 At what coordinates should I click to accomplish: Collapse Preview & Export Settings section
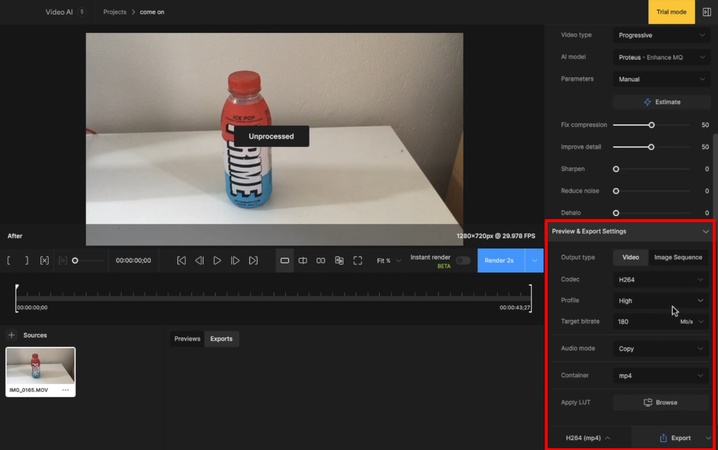tap(706, 232)
